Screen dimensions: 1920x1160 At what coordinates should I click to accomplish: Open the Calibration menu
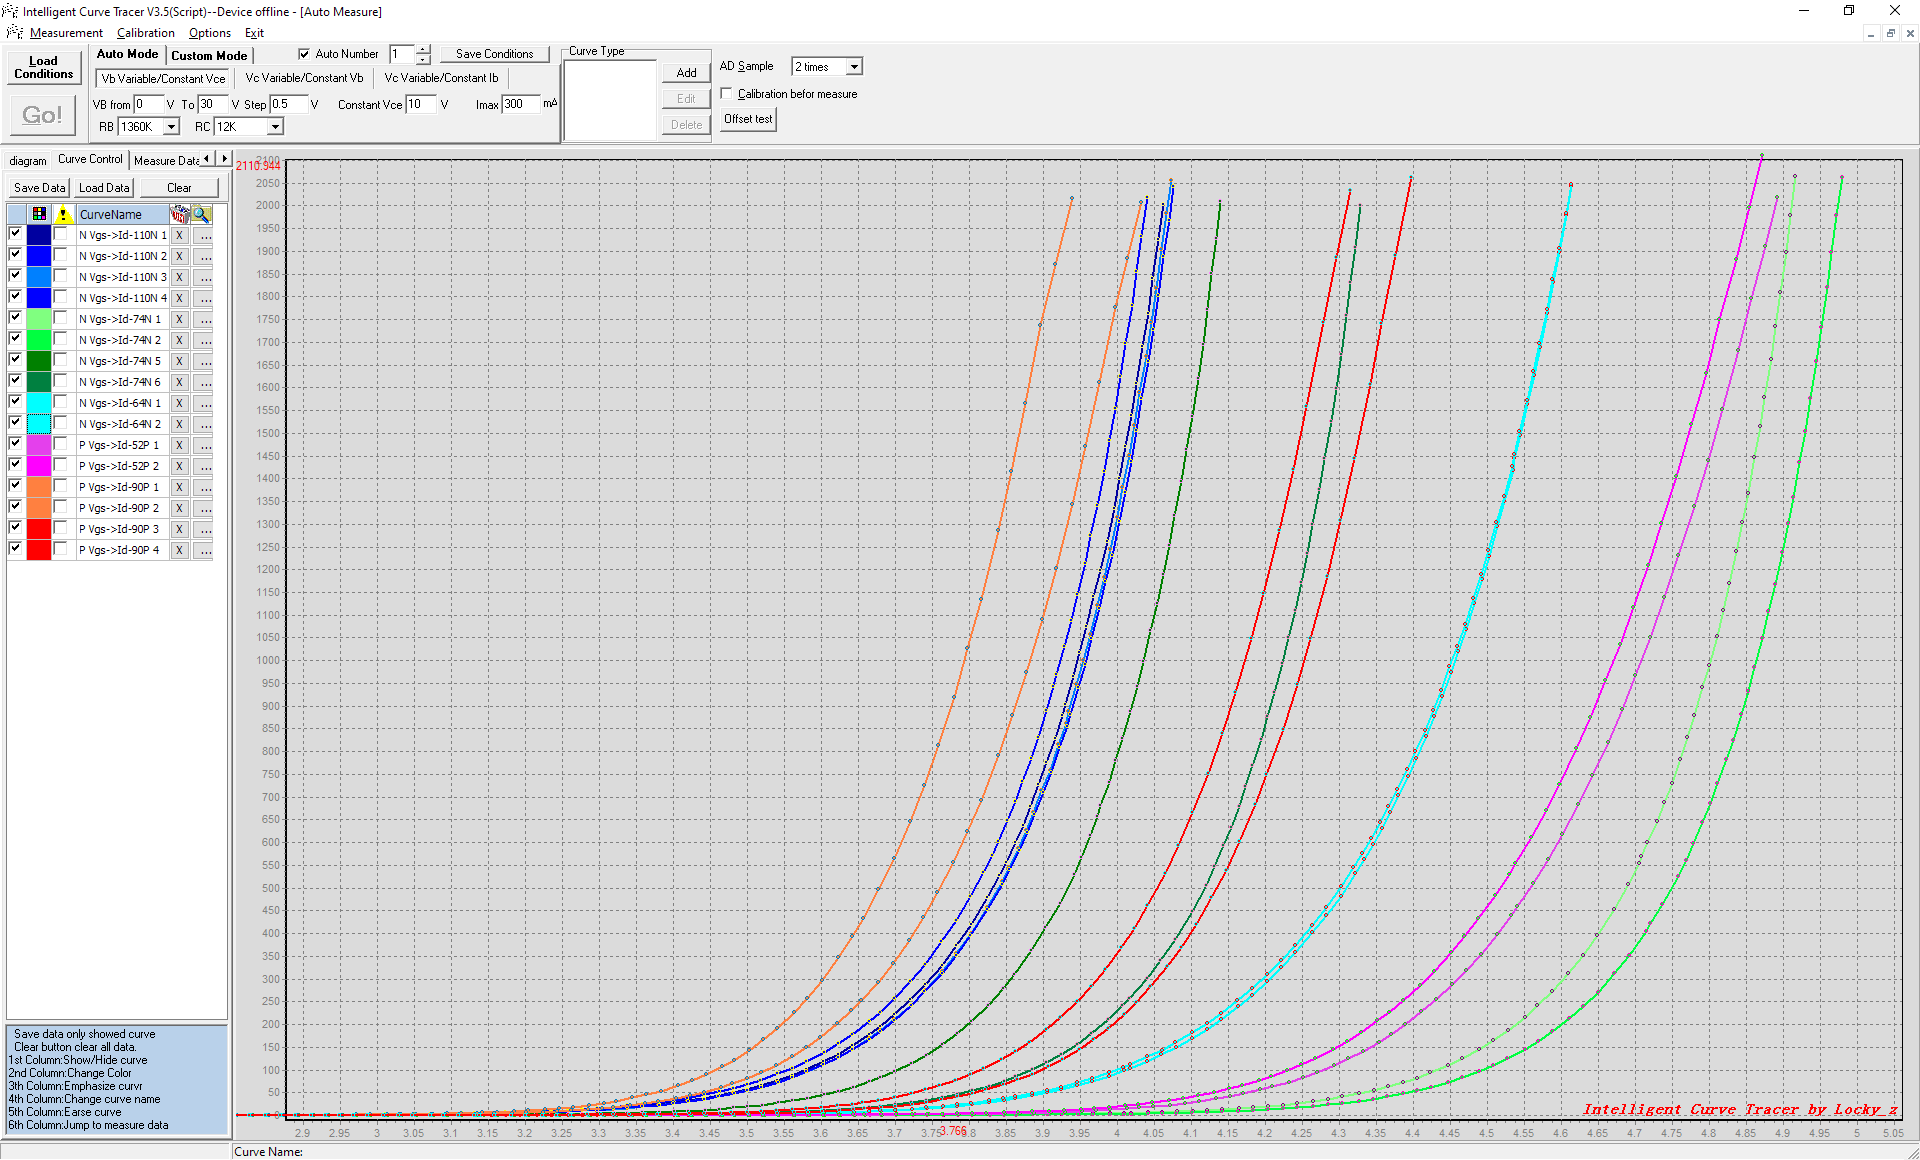(146, 33)
